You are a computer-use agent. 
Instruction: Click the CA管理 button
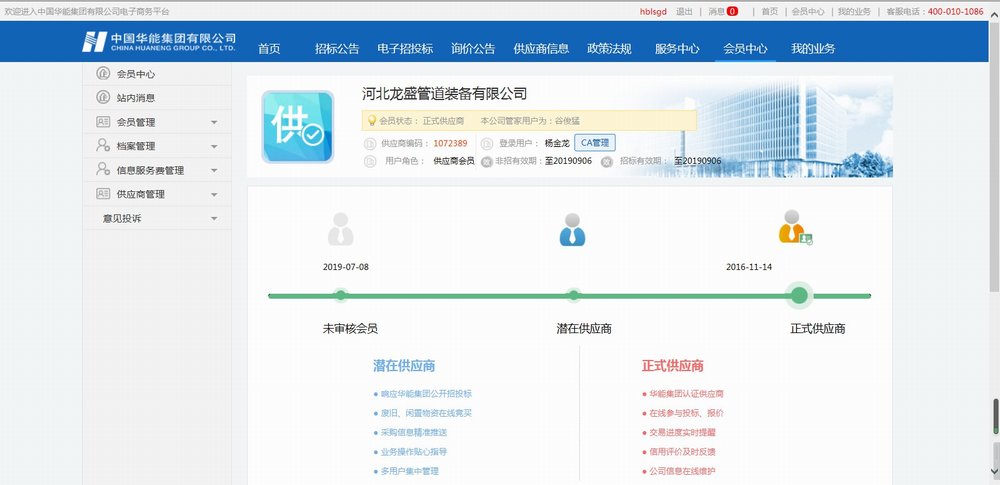[x=595, y=143]
